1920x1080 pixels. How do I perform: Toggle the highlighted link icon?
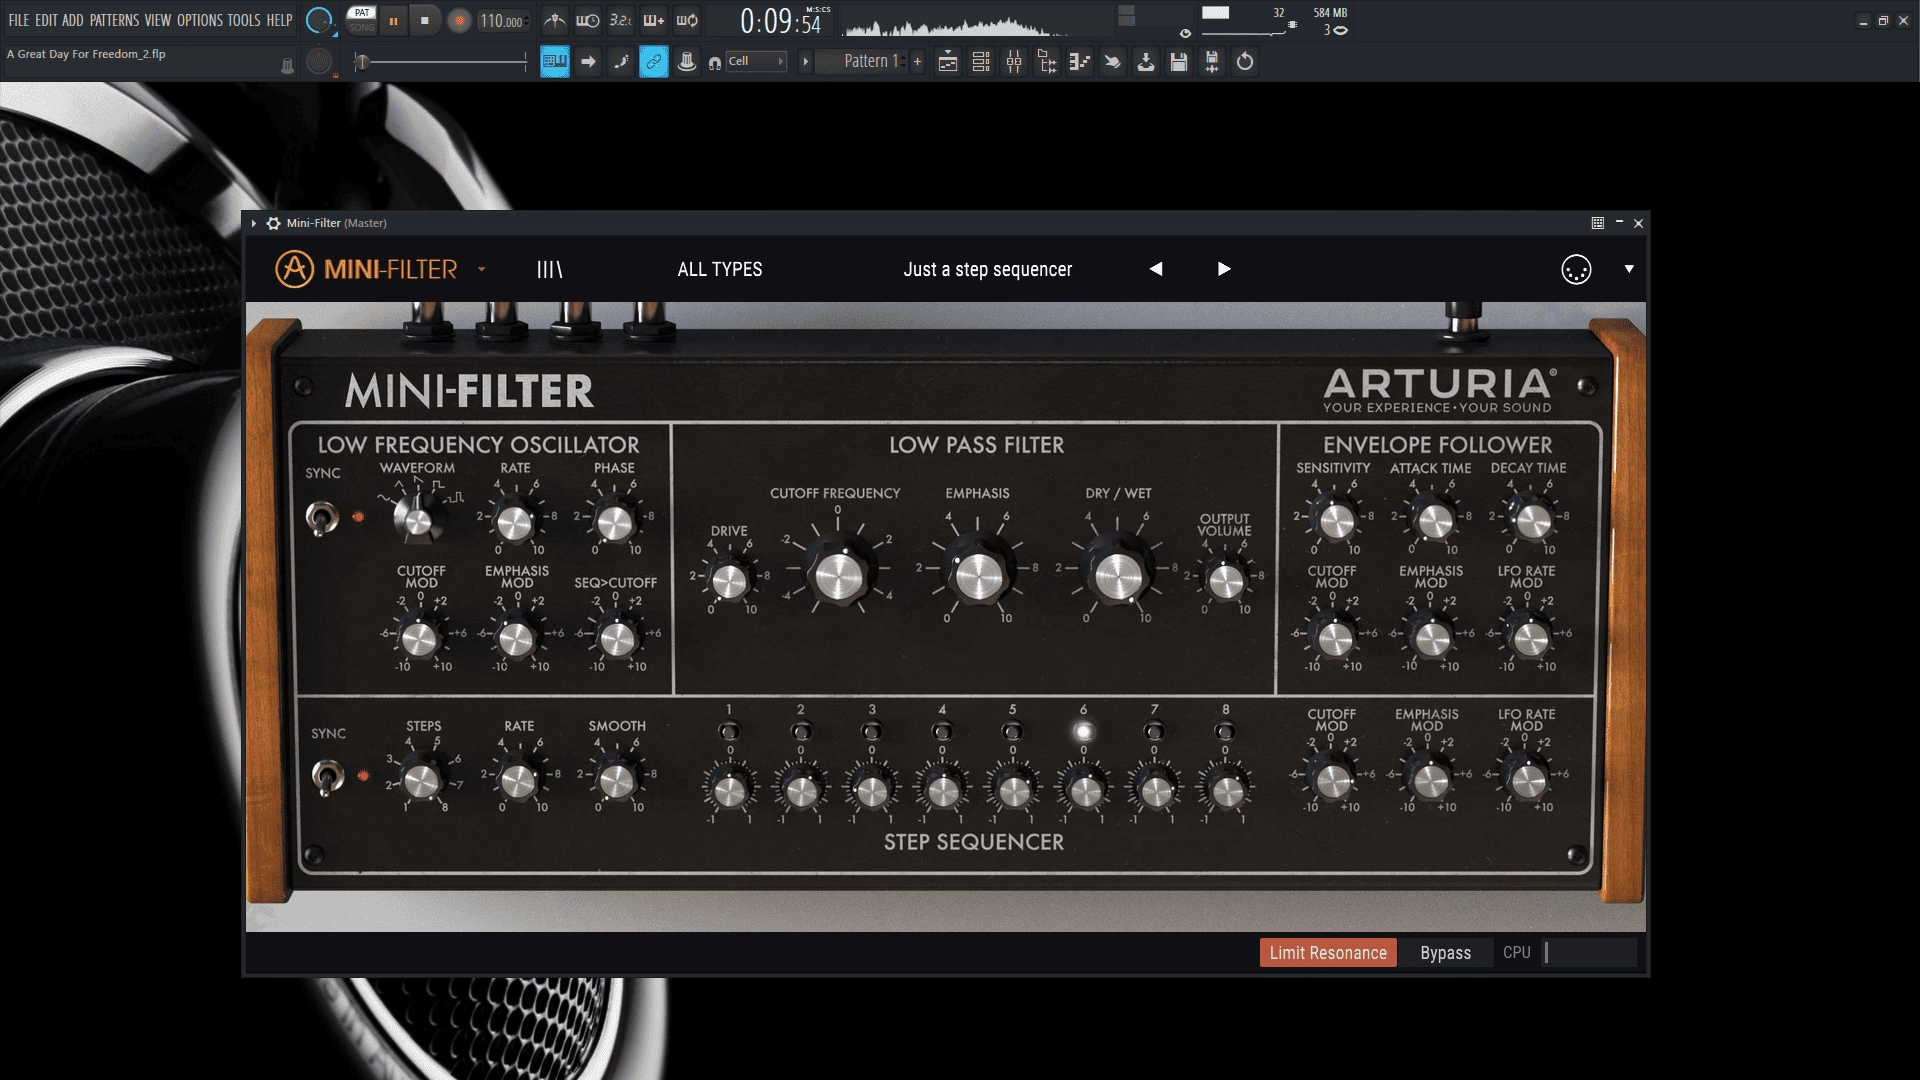654,62
